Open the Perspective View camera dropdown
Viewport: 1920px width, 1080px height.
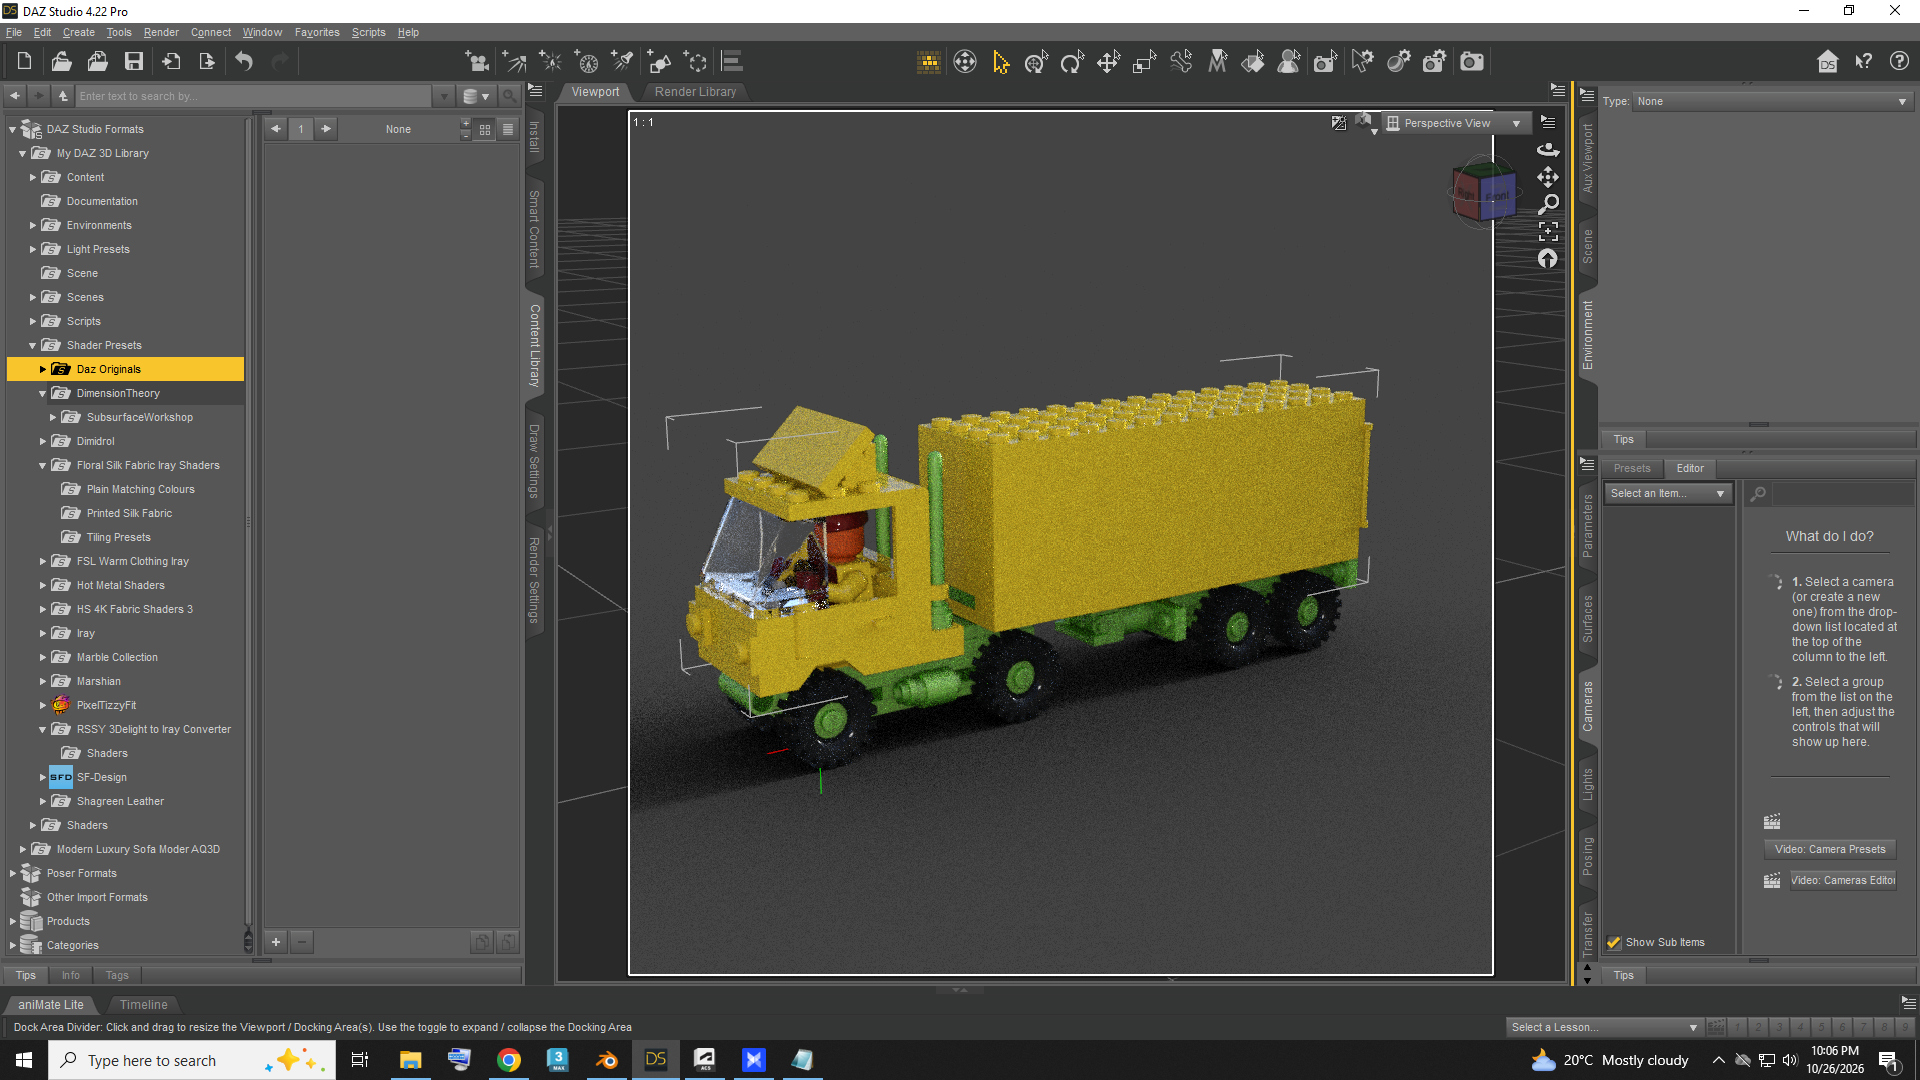coord(1455,123)
